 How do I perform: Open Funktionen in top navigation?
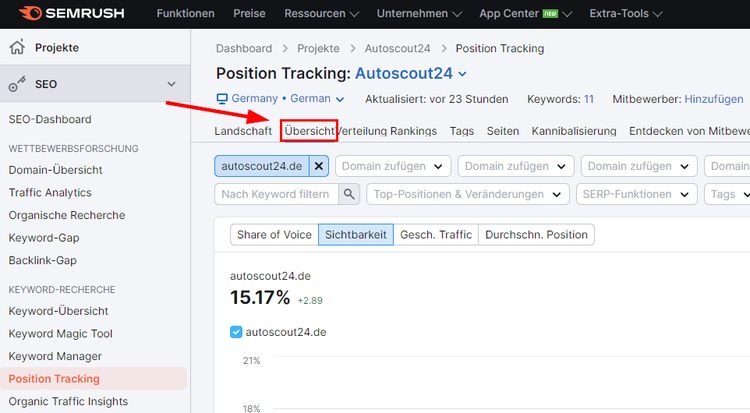186,13
